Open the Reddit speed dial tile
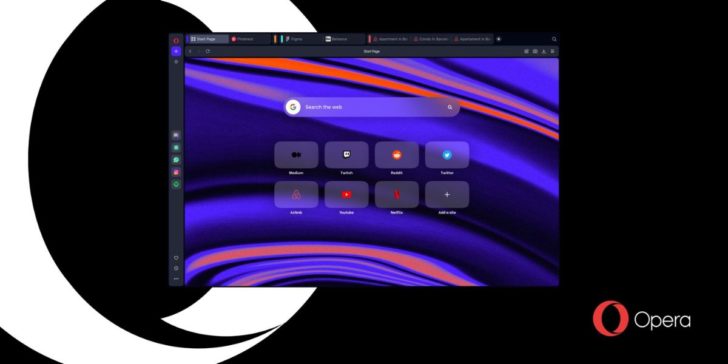This screenshot has height=364, width=728. click(396, 155)
